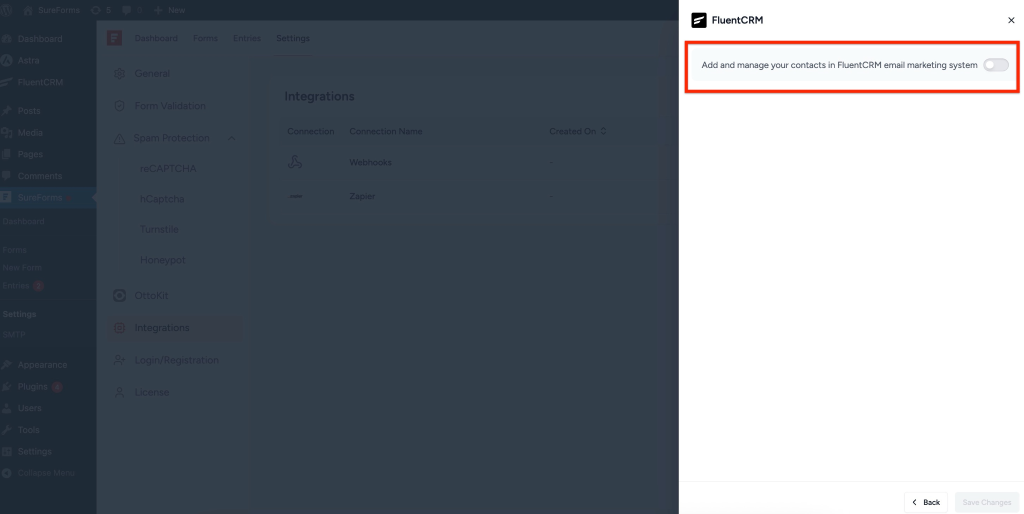Collapse the Spam Protection section chevron
Image resolution: width=1024 pixels, height=514 pixels.
pyautogui.click(x=231, y=138)
